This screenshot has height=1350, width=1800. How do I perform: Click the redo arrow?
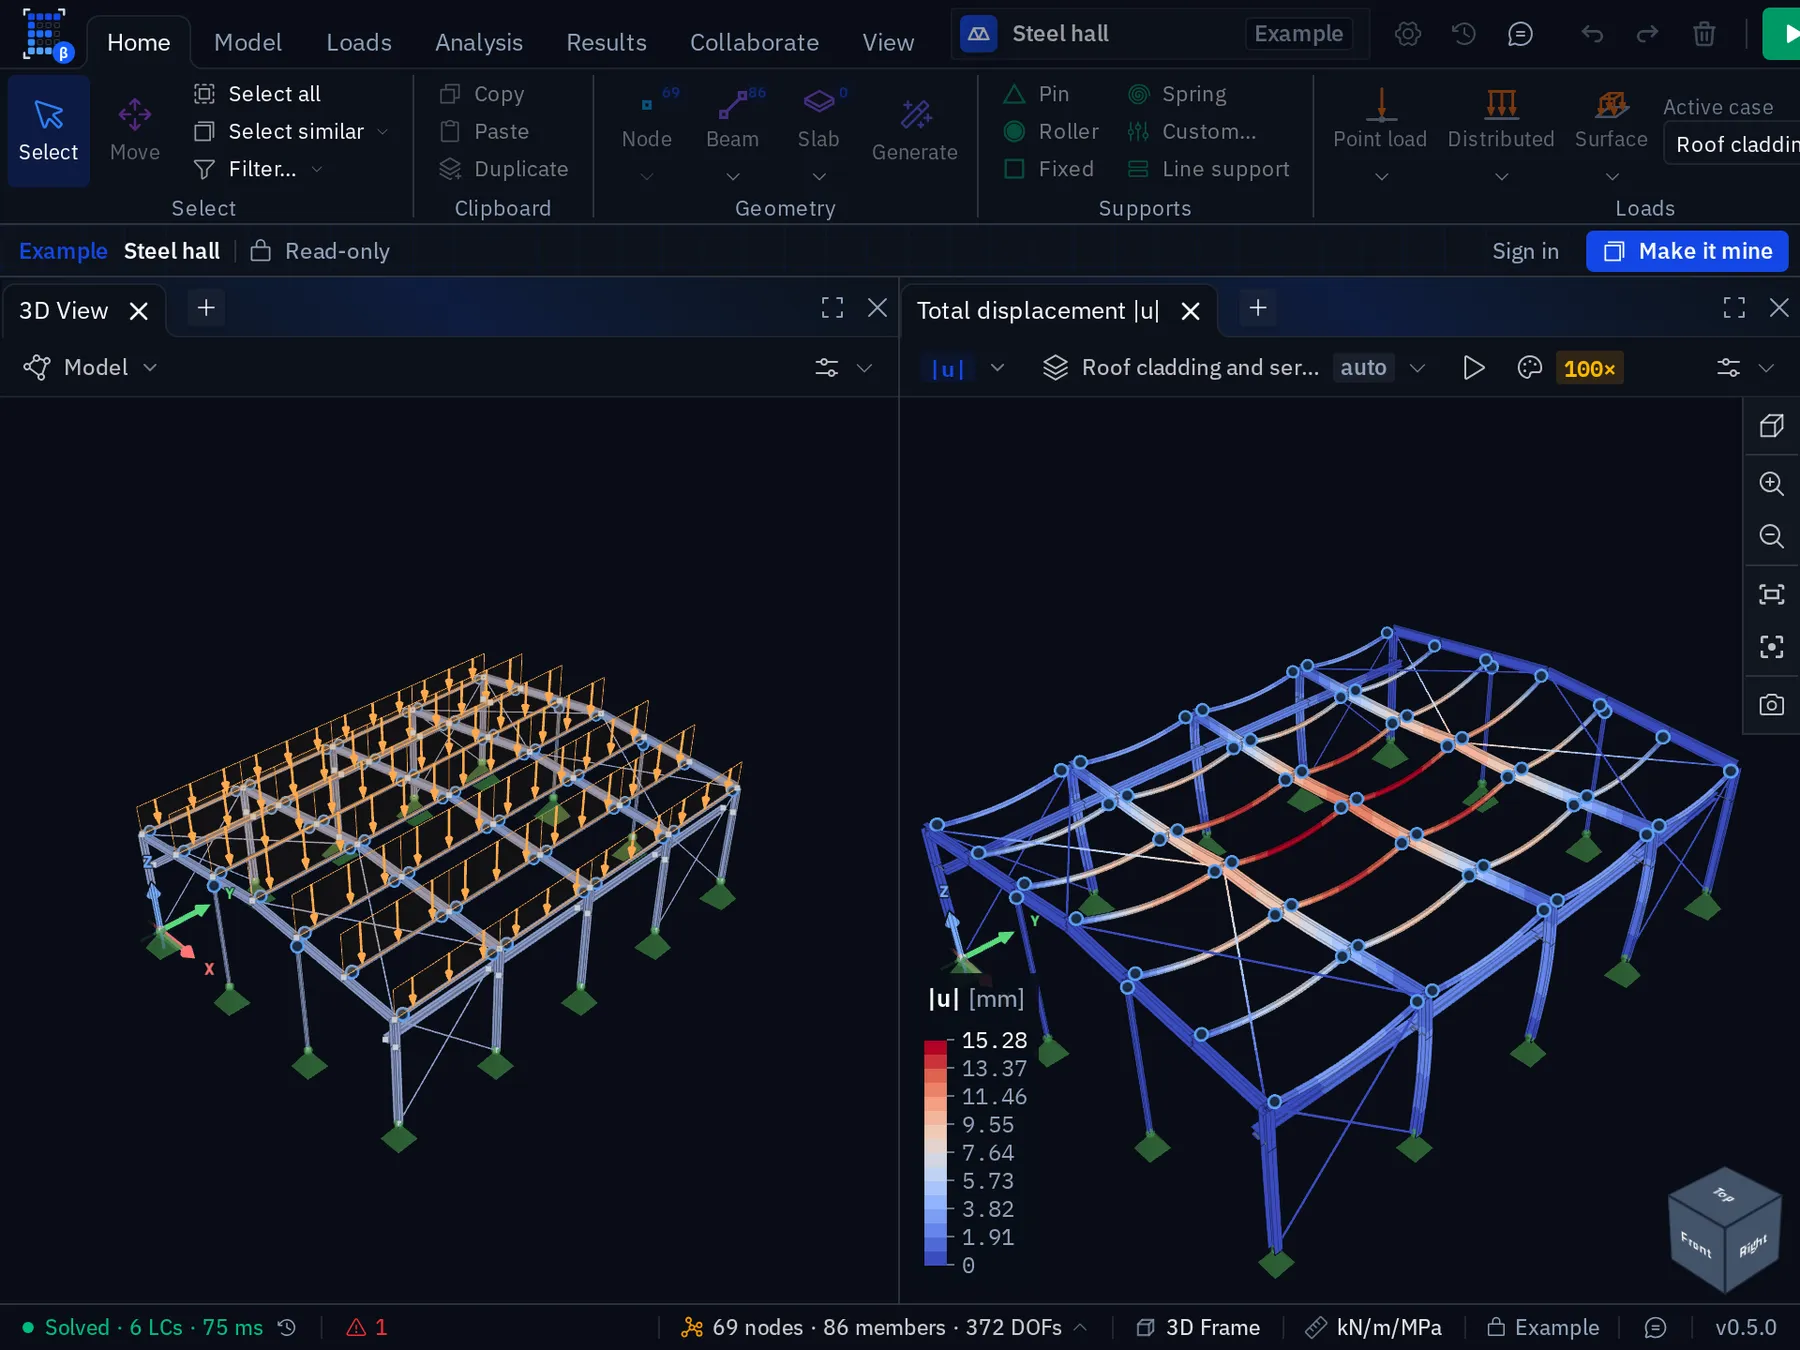[1647, 34]
